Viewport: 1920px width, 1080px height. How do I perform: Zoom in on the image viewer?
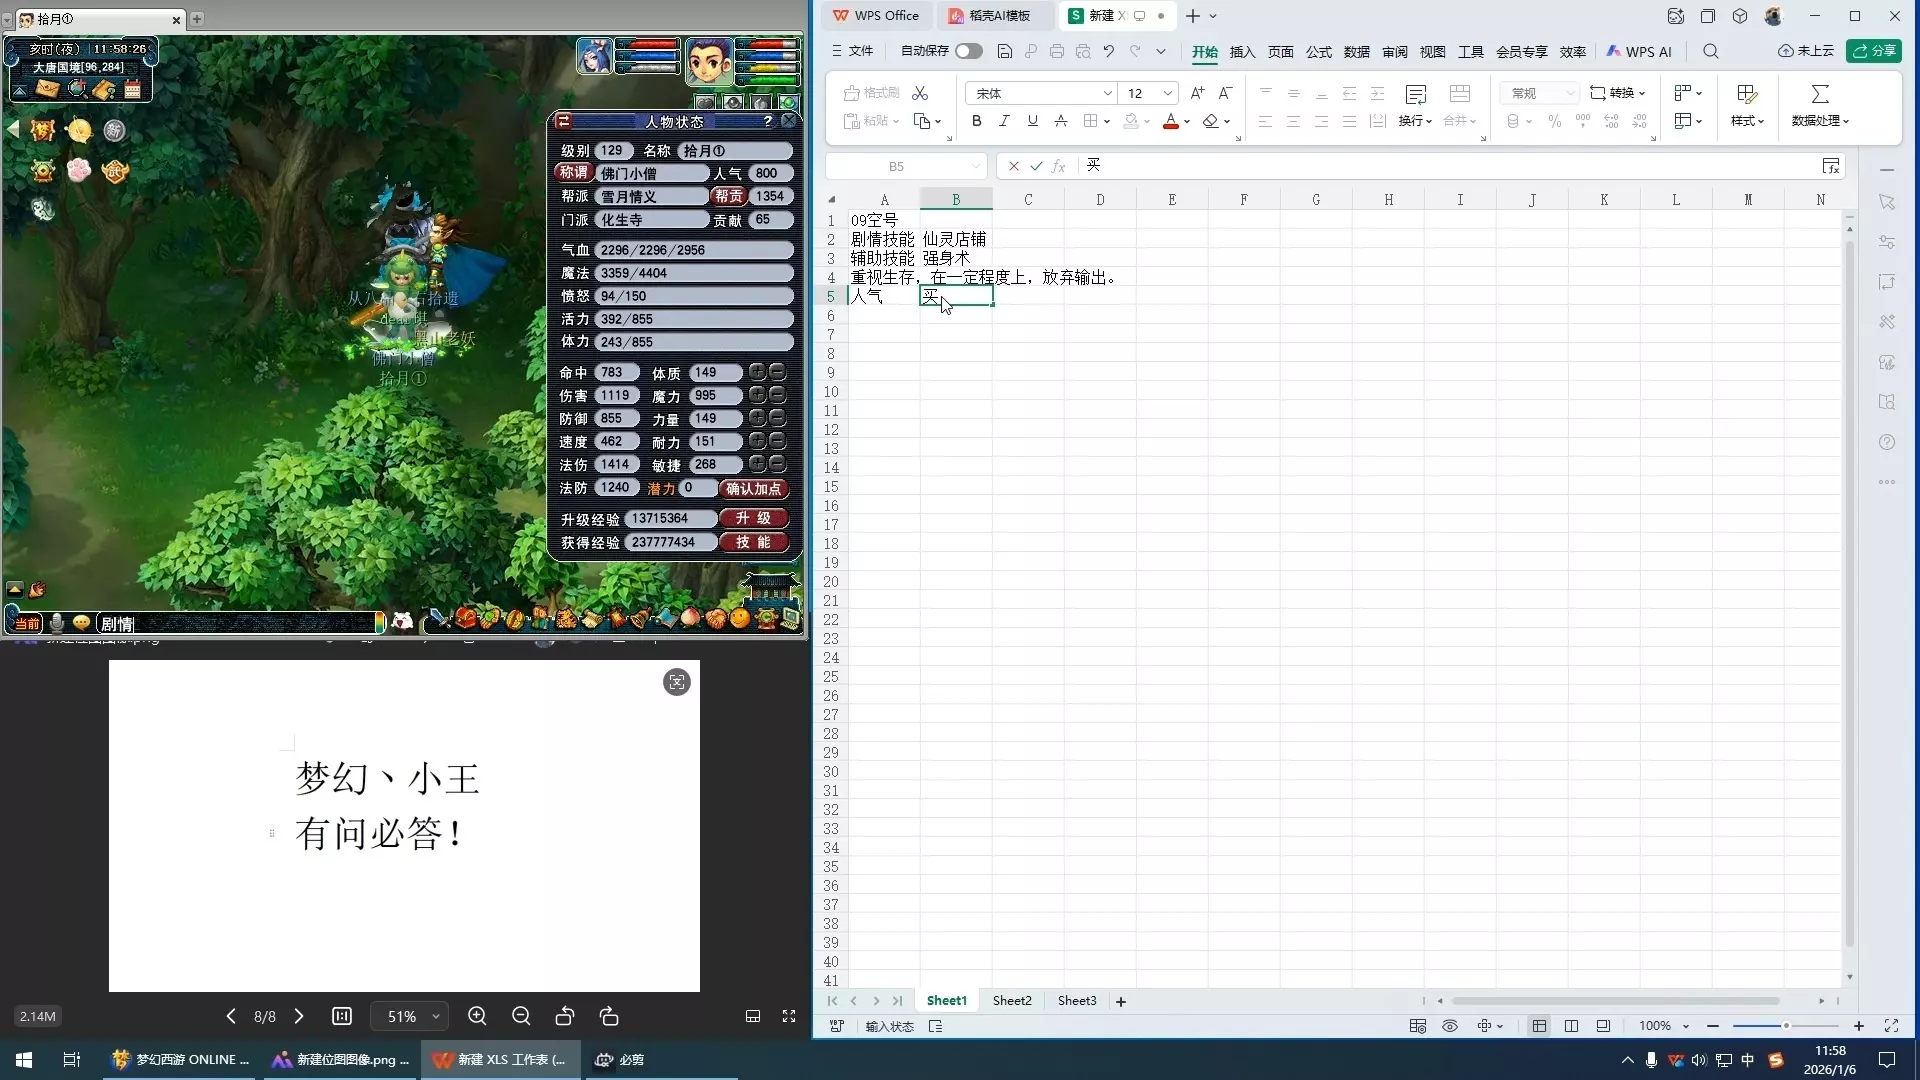477,1016
